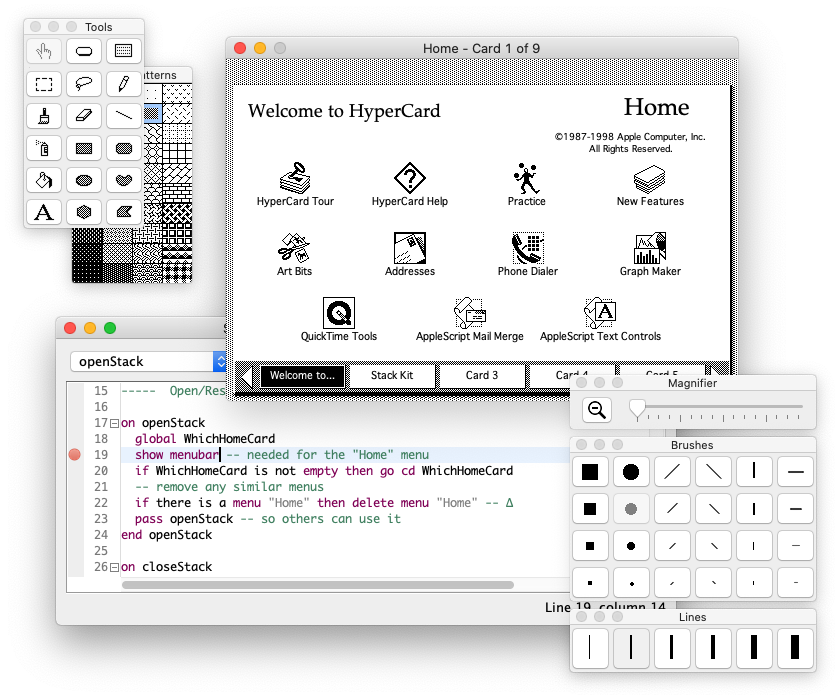
Task: Select the largest vertical line brush
Action: tap(754, 472)
